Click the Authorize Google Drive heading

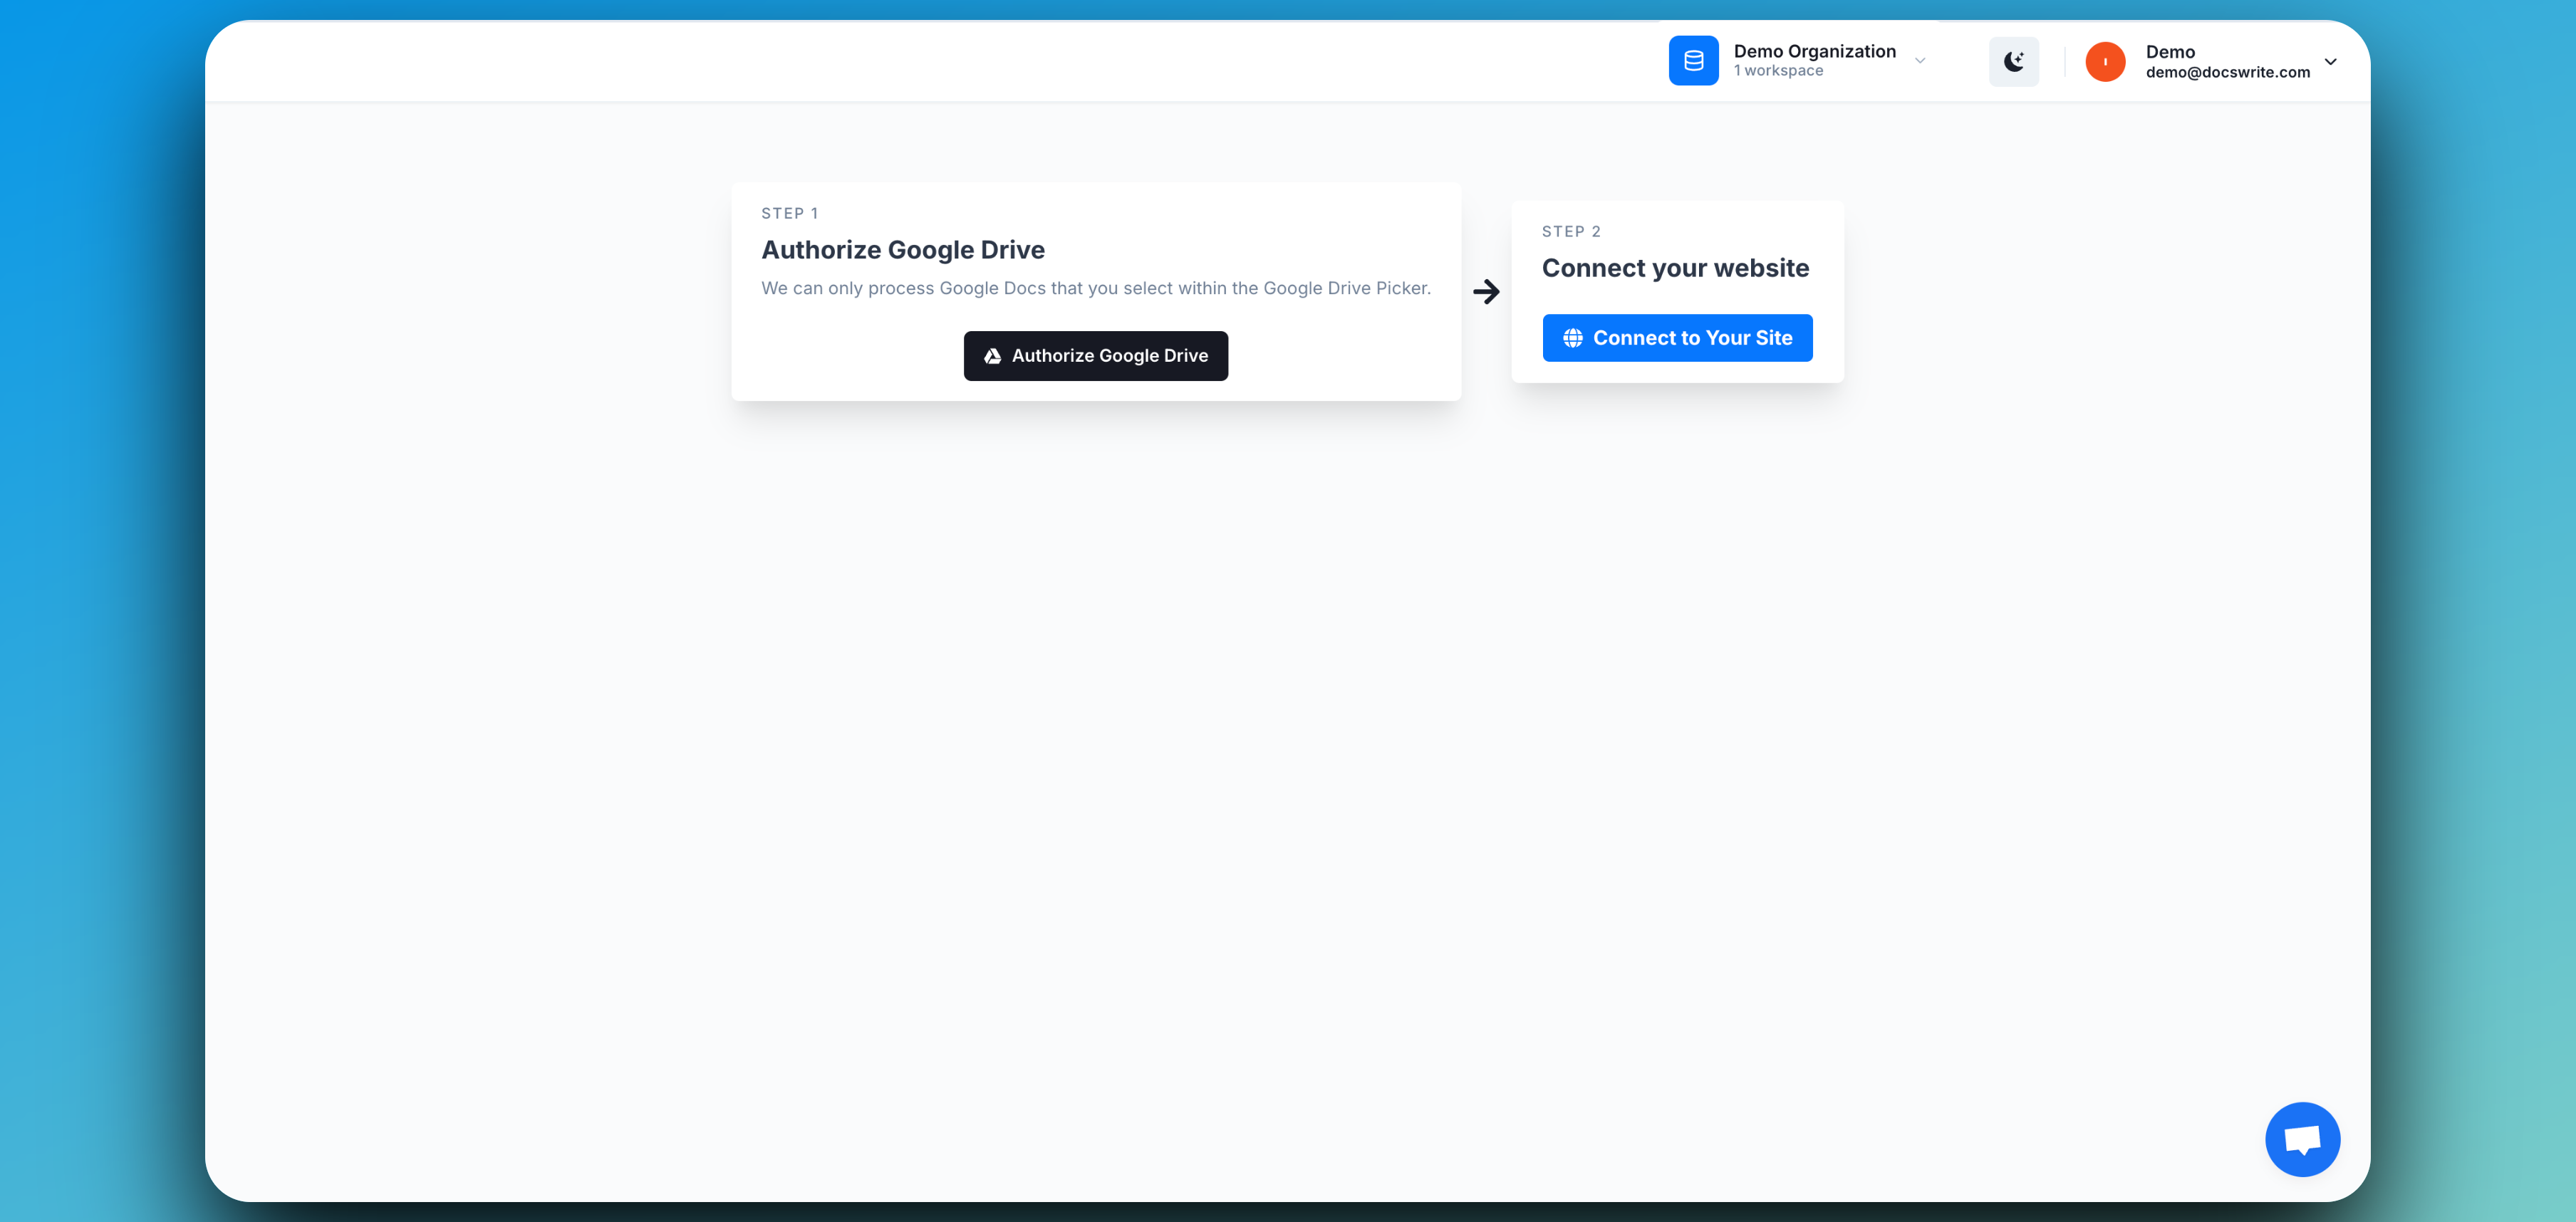click(903, 249)
